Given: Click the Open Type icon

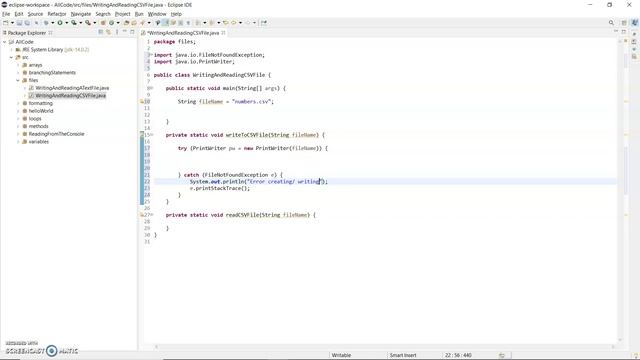Looking at the screenshot, I should [x=126, y=23].
